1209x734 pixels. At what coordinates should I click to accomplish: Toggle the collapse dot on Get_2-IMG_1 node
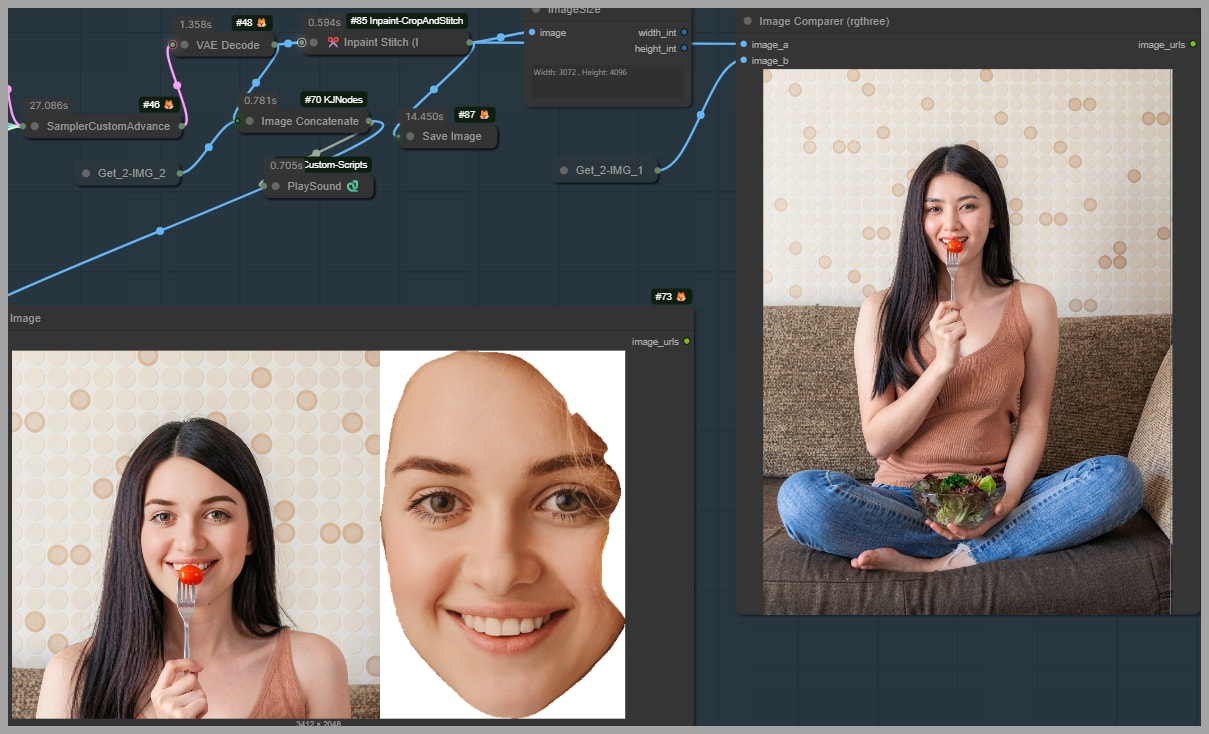[564, 171]
